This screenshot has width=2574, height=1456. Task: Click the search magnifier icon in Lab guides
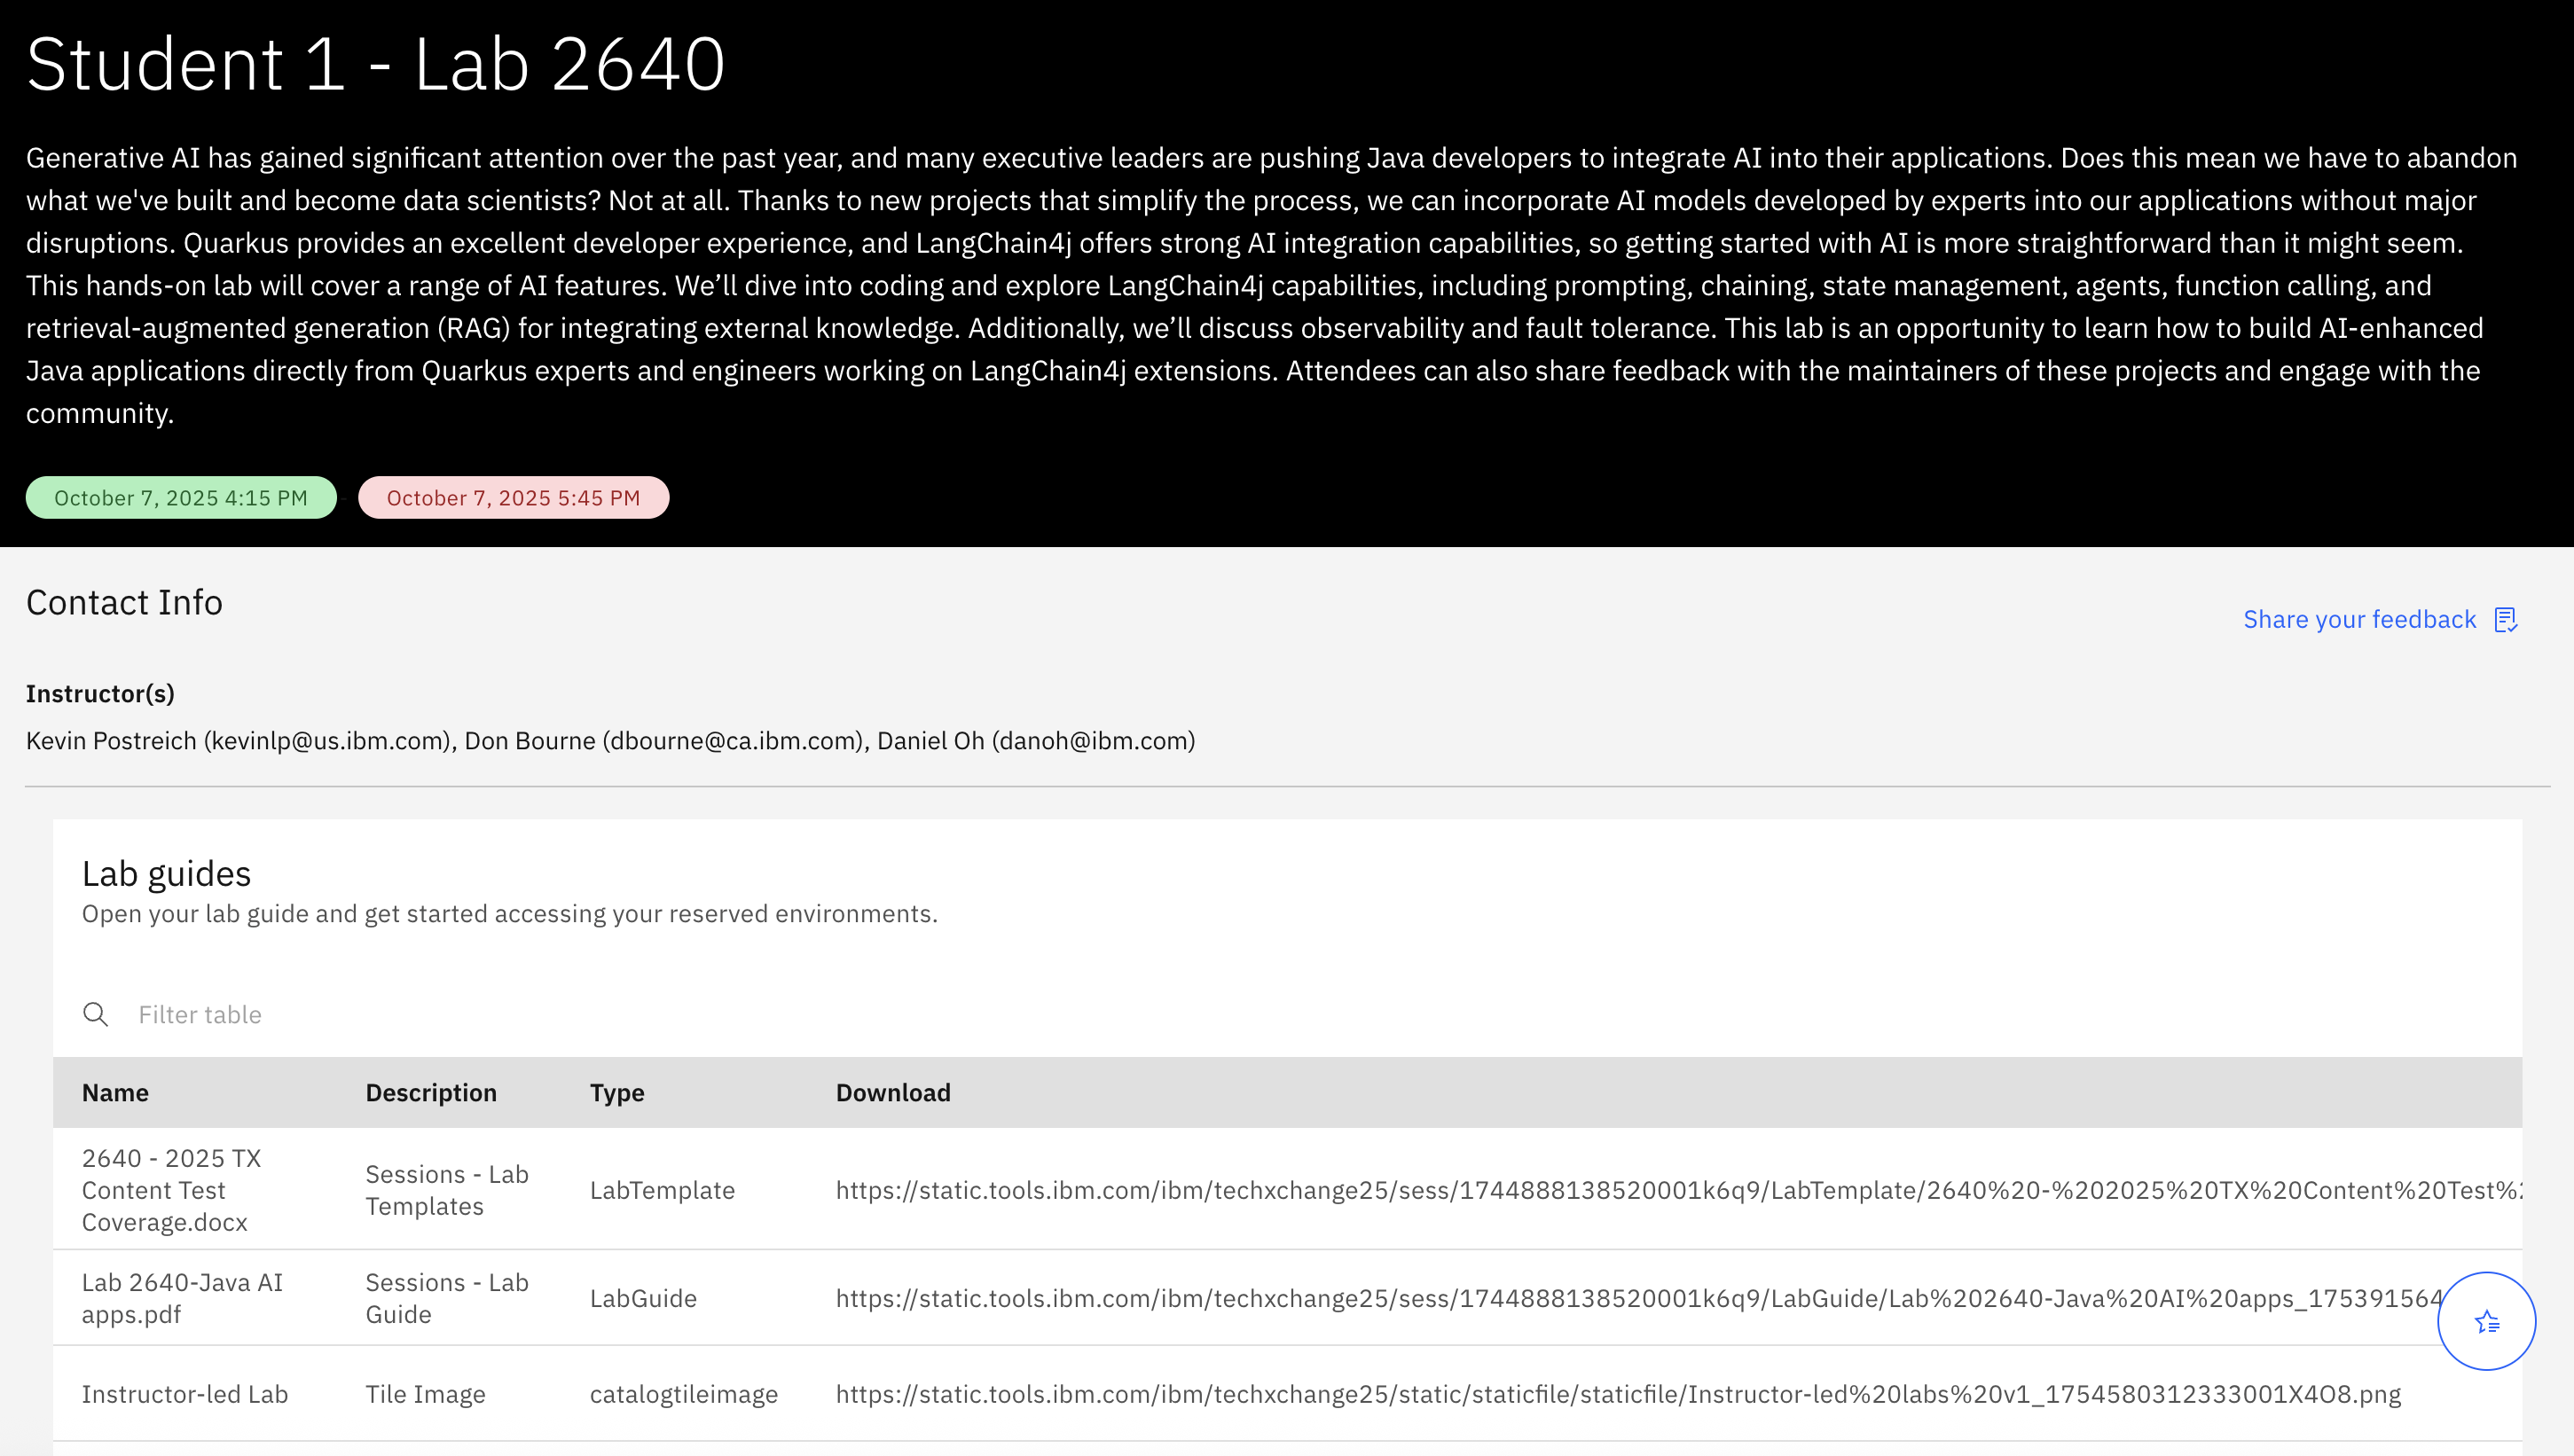pos(96,1014)
